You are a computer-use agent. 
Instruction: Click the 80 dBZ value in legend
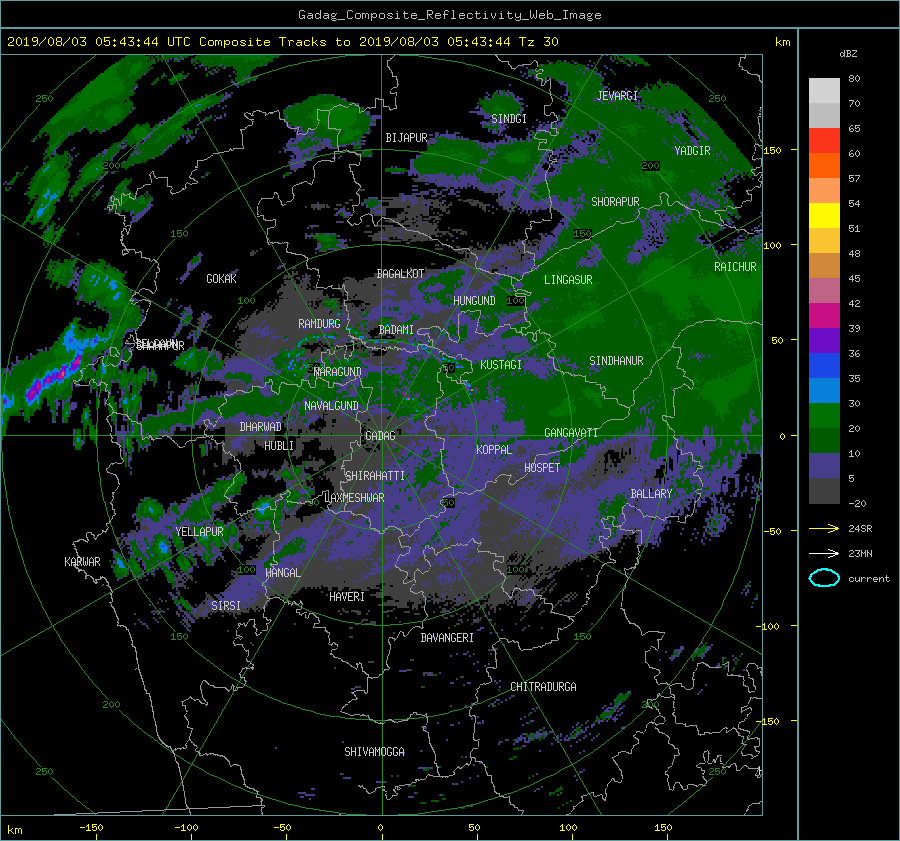pos(854,78)
